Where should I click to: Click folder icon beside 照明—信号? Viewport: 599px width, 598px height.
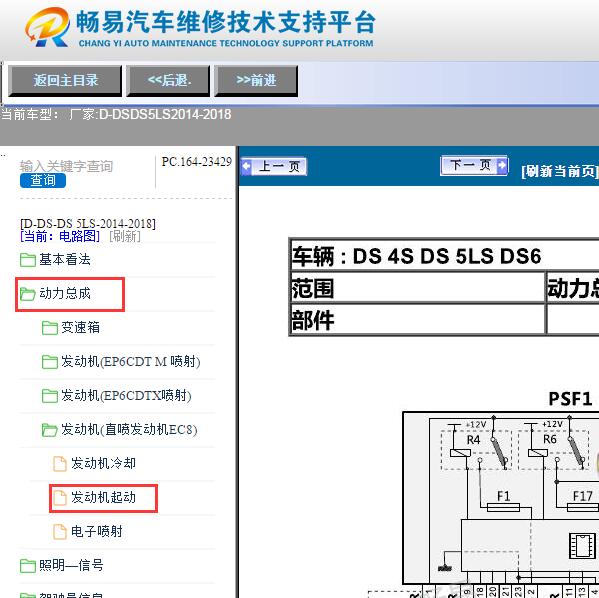tap(28, 566)
